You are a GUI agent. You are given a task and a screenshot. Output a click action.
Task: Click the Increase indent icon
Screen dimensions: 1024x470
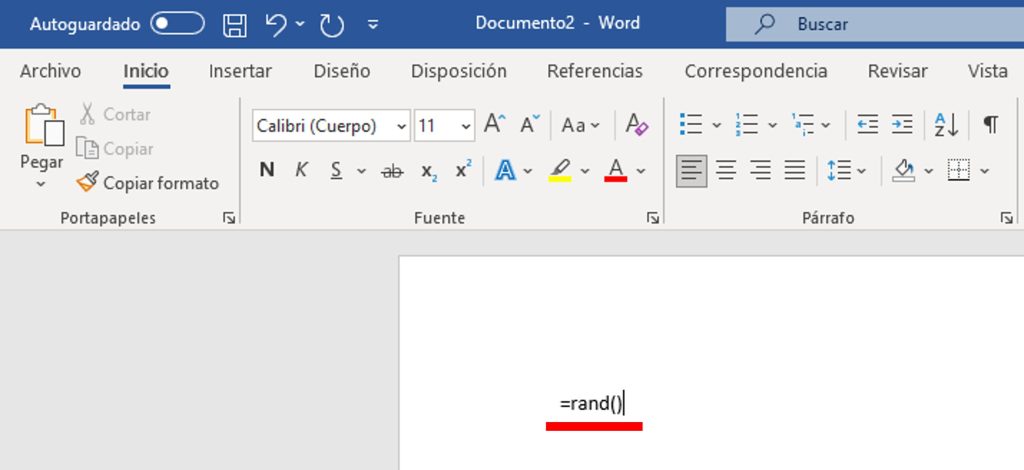pyautogui.click(x=902, y=125)
